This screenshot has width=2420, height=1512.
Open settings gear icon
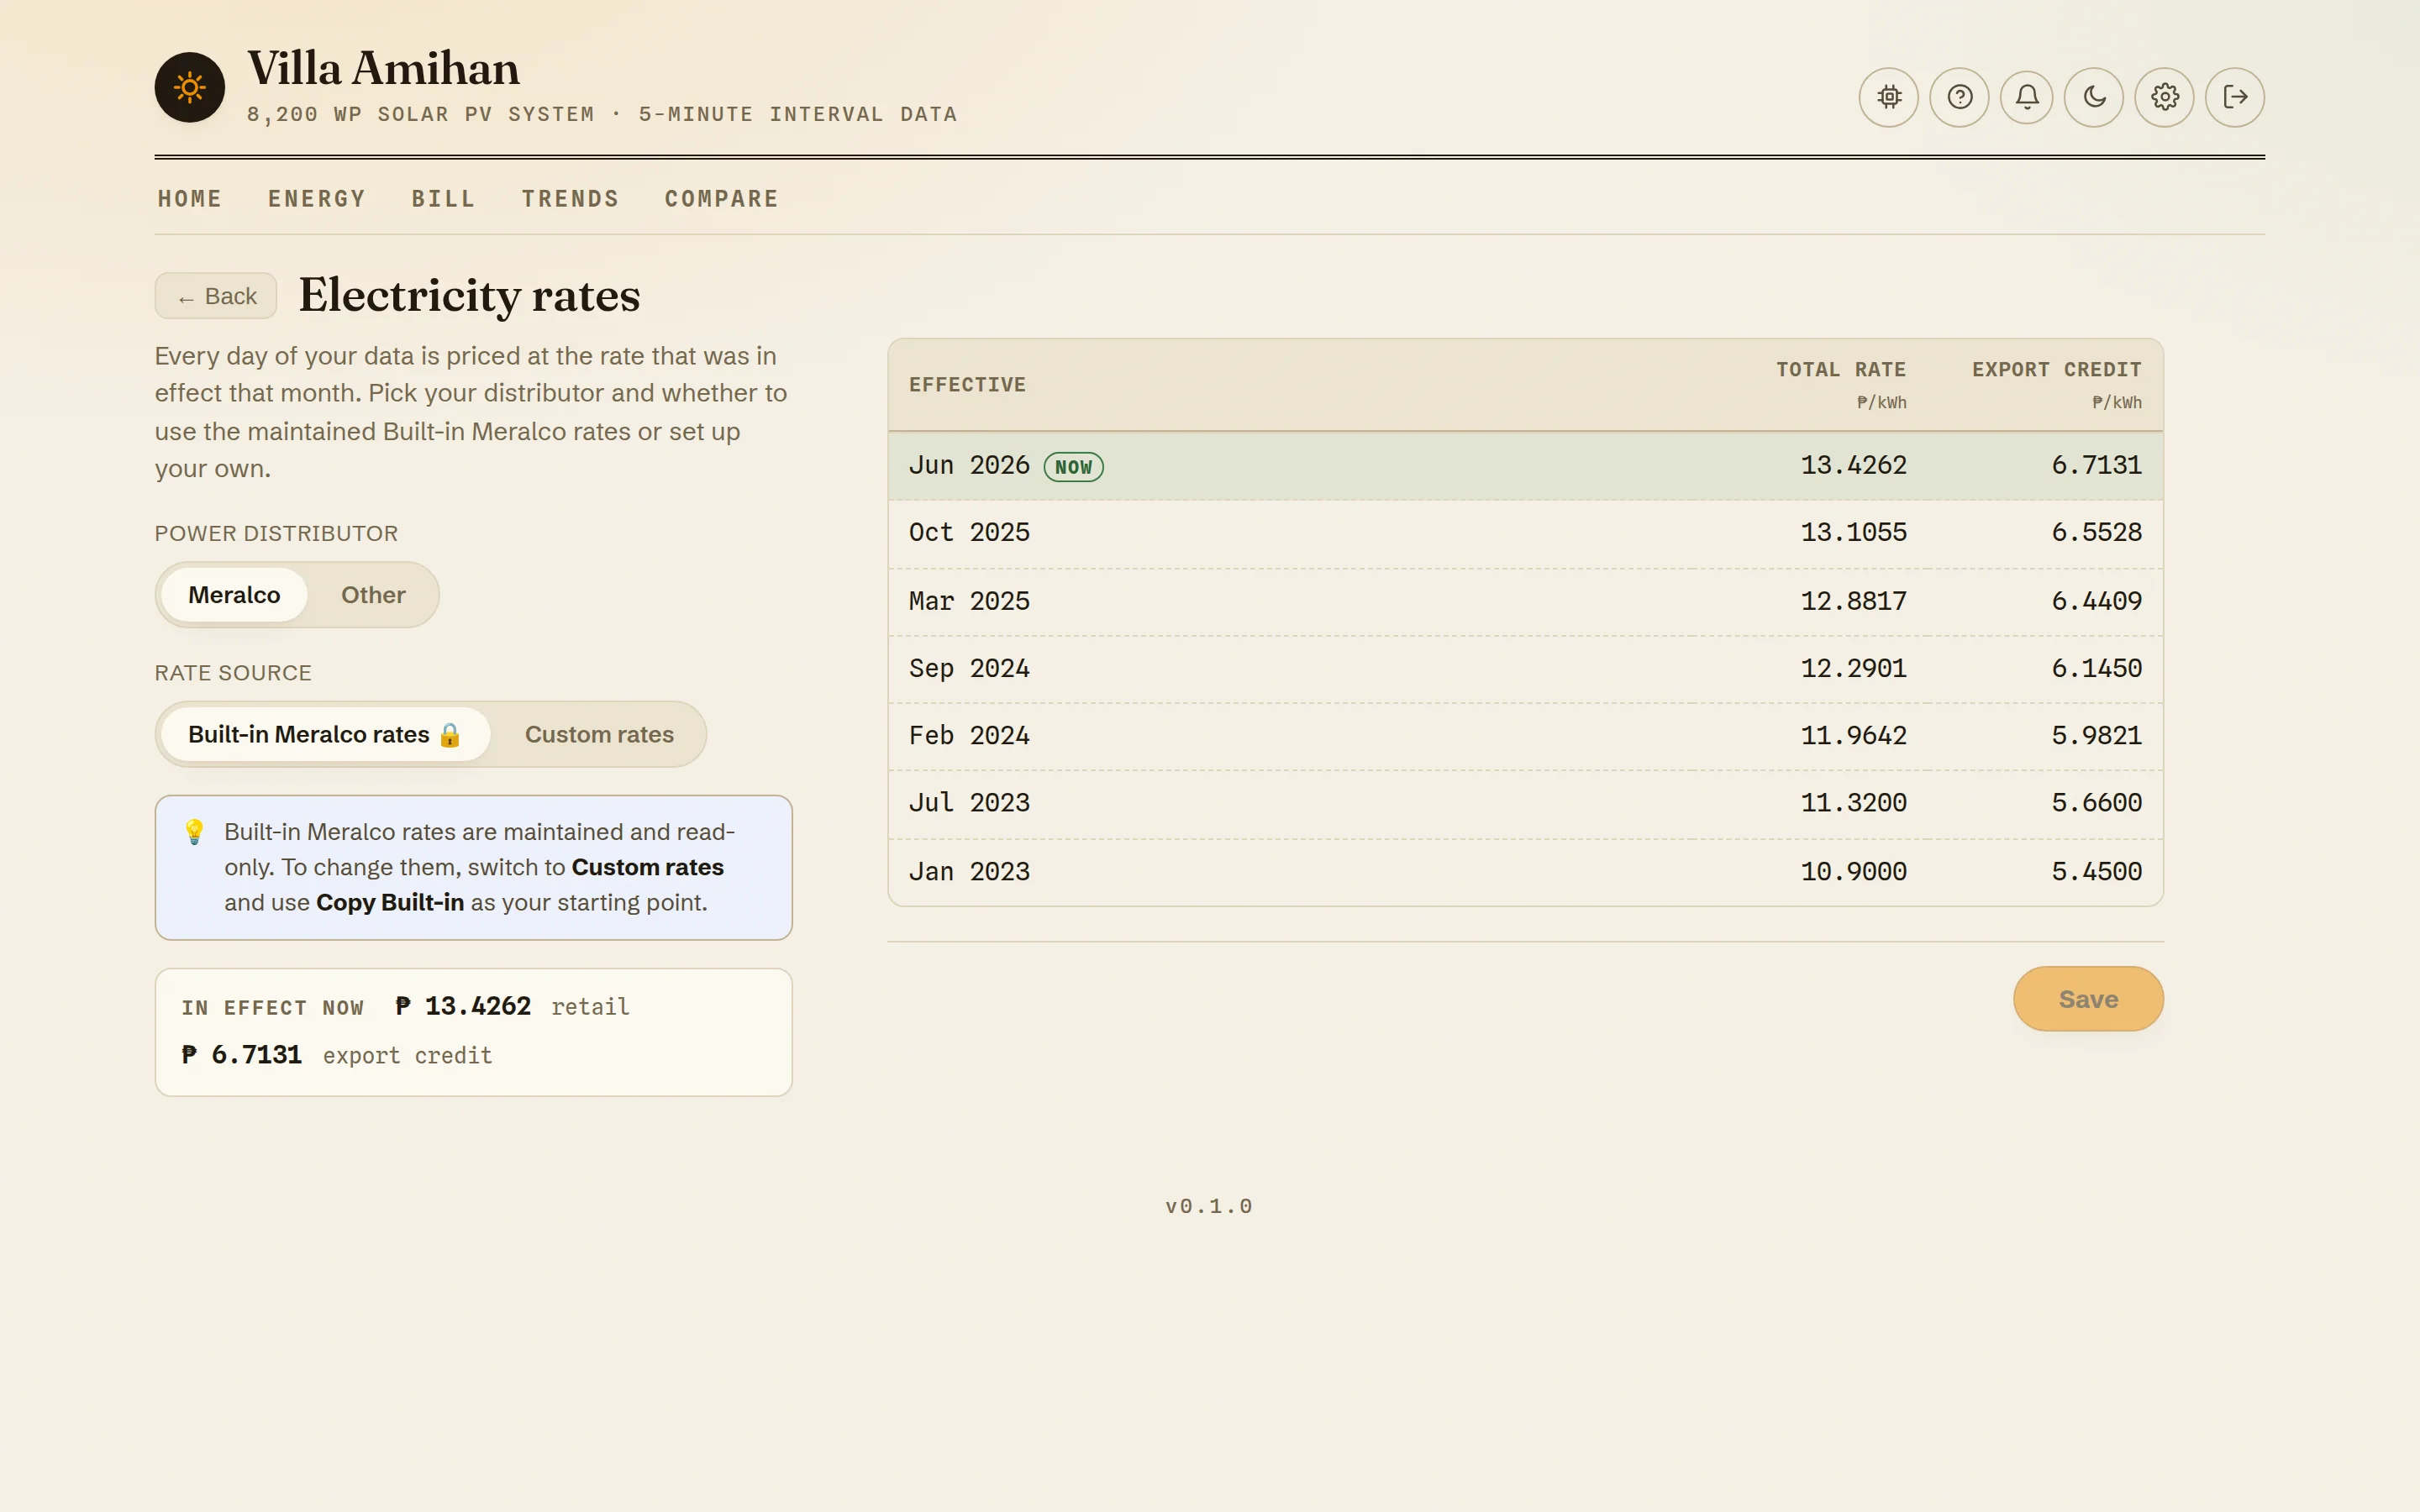(x=2164, y=97)
